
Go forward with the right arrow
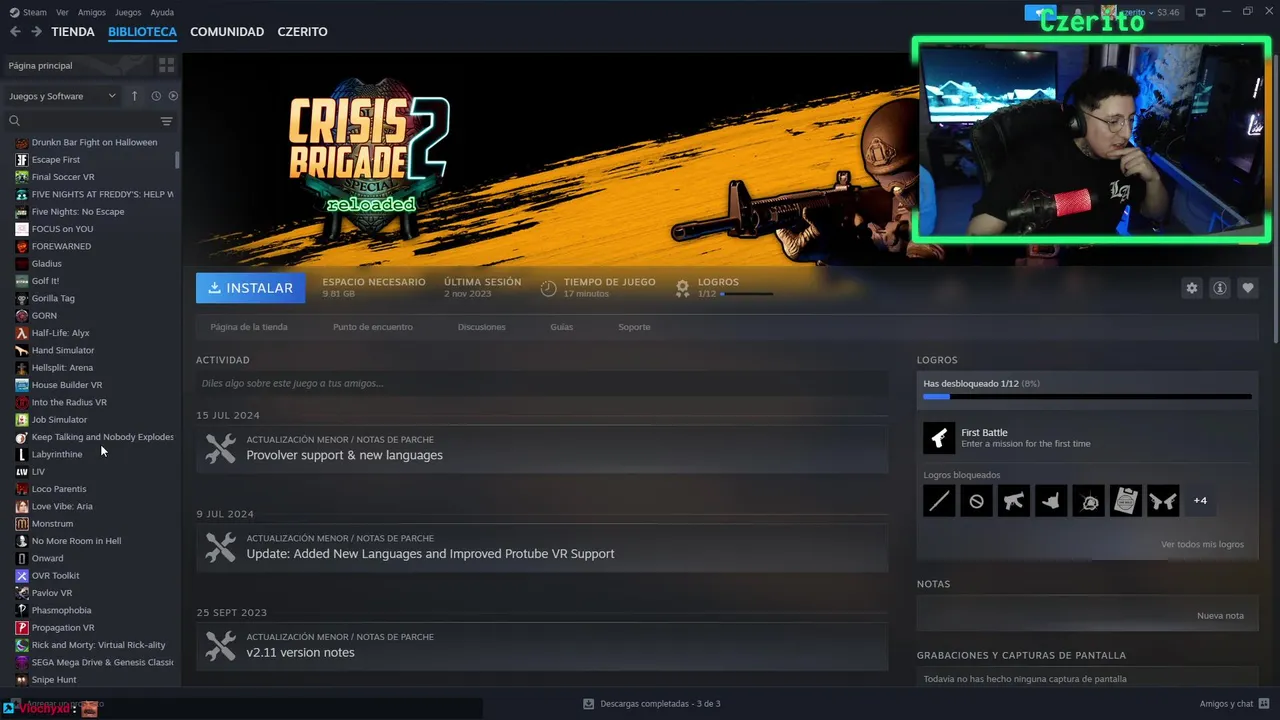click(x=36, y=32)
